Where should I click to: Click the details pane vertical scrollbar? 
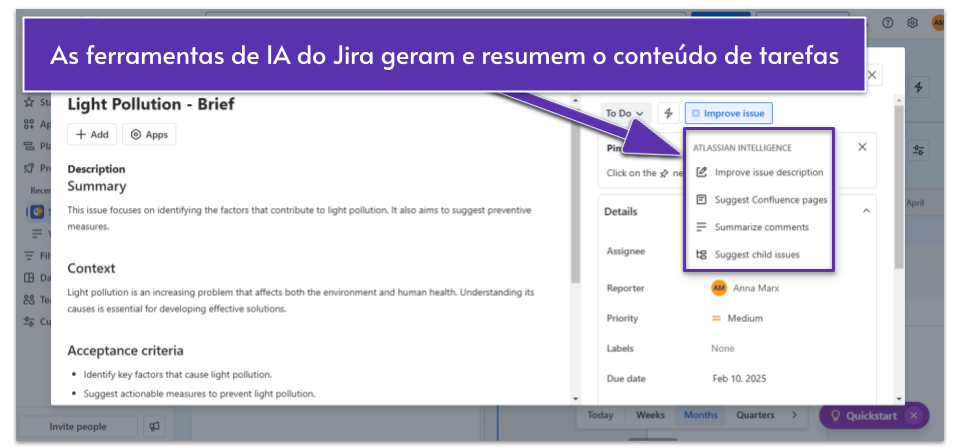point(898,187)
